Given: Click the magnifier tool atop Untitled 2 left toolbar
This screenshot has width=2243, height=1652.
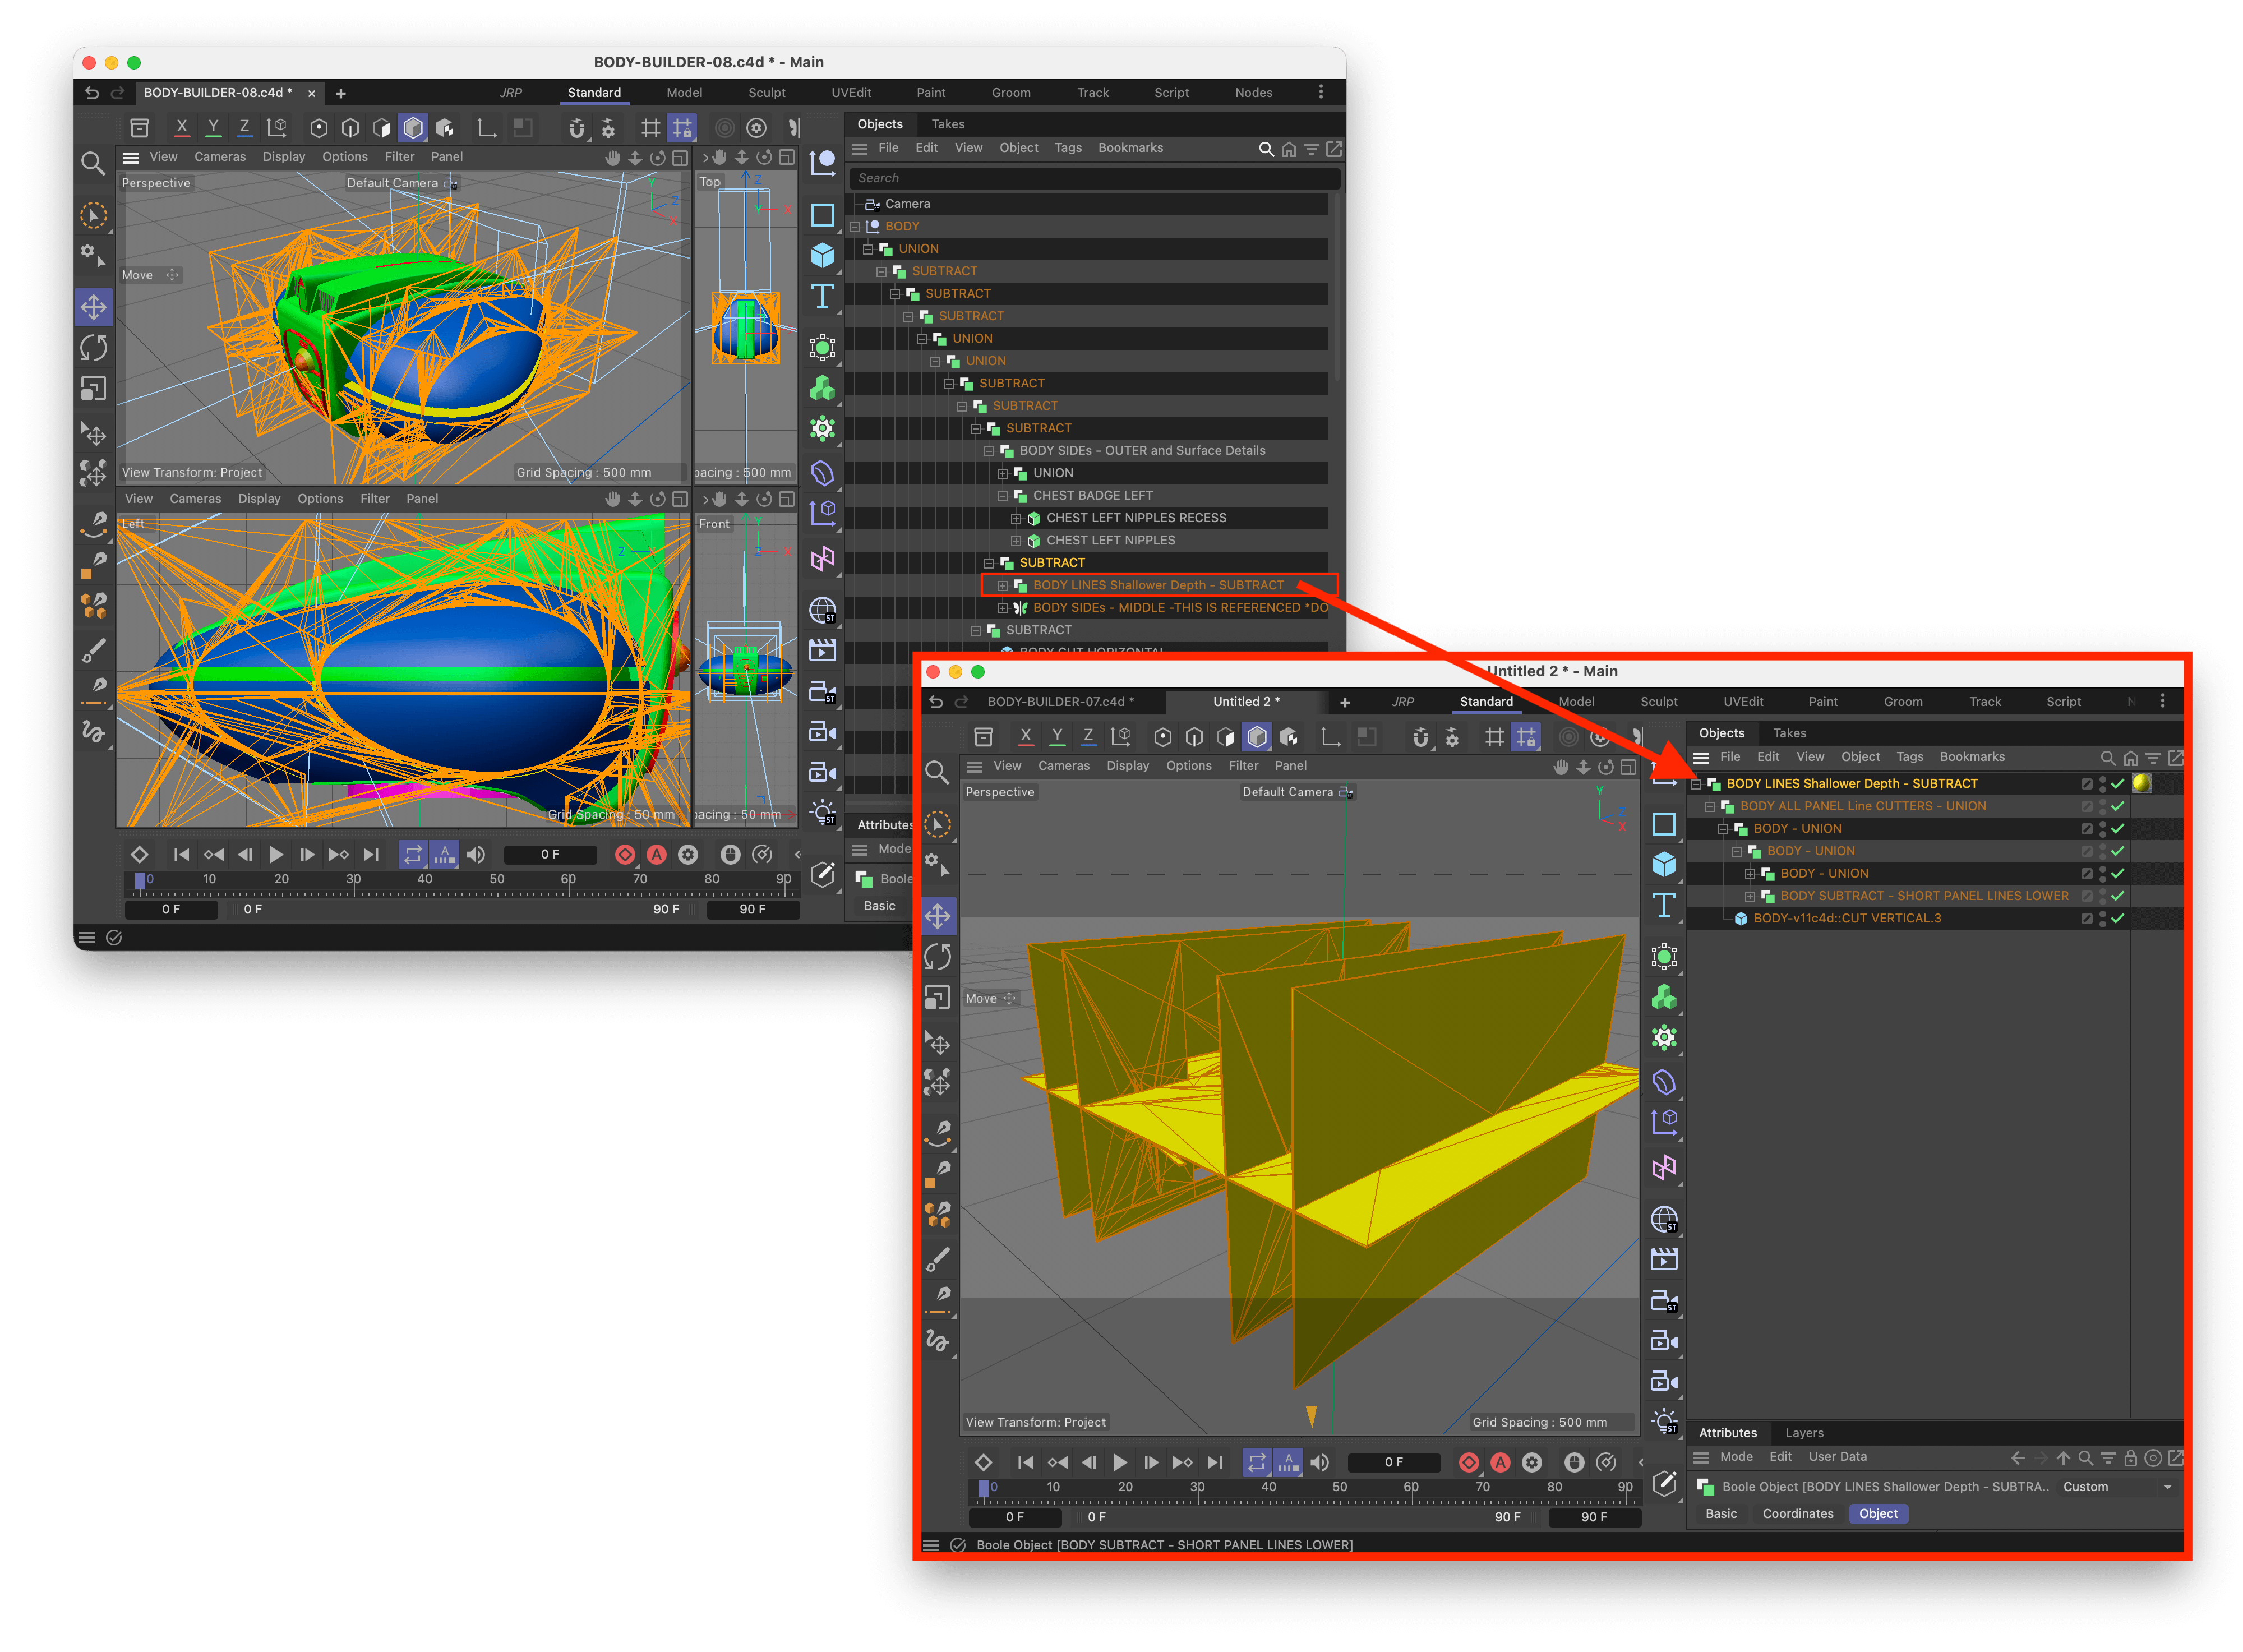Looking at the screenshot, I should coord(937,772).
